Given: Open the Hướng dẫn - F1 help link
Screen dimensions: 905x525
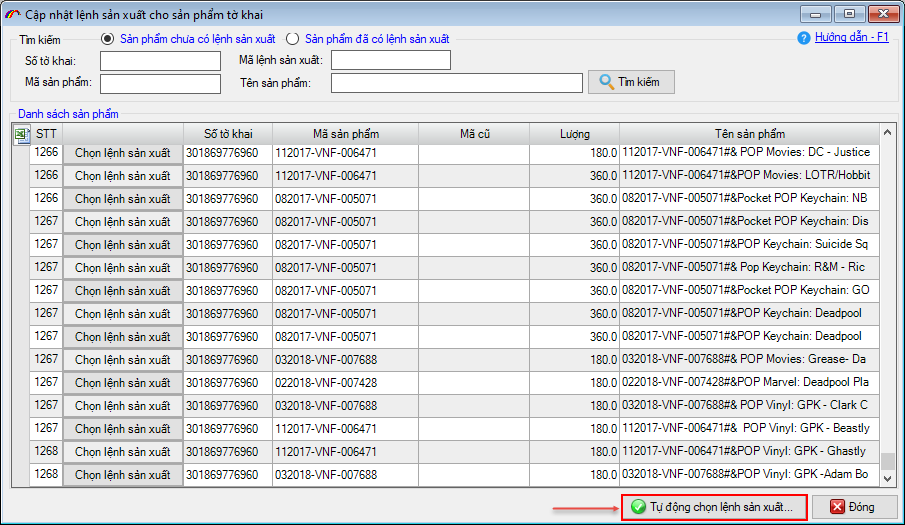Looking at the screenshot, I should [x=851, y=38].
